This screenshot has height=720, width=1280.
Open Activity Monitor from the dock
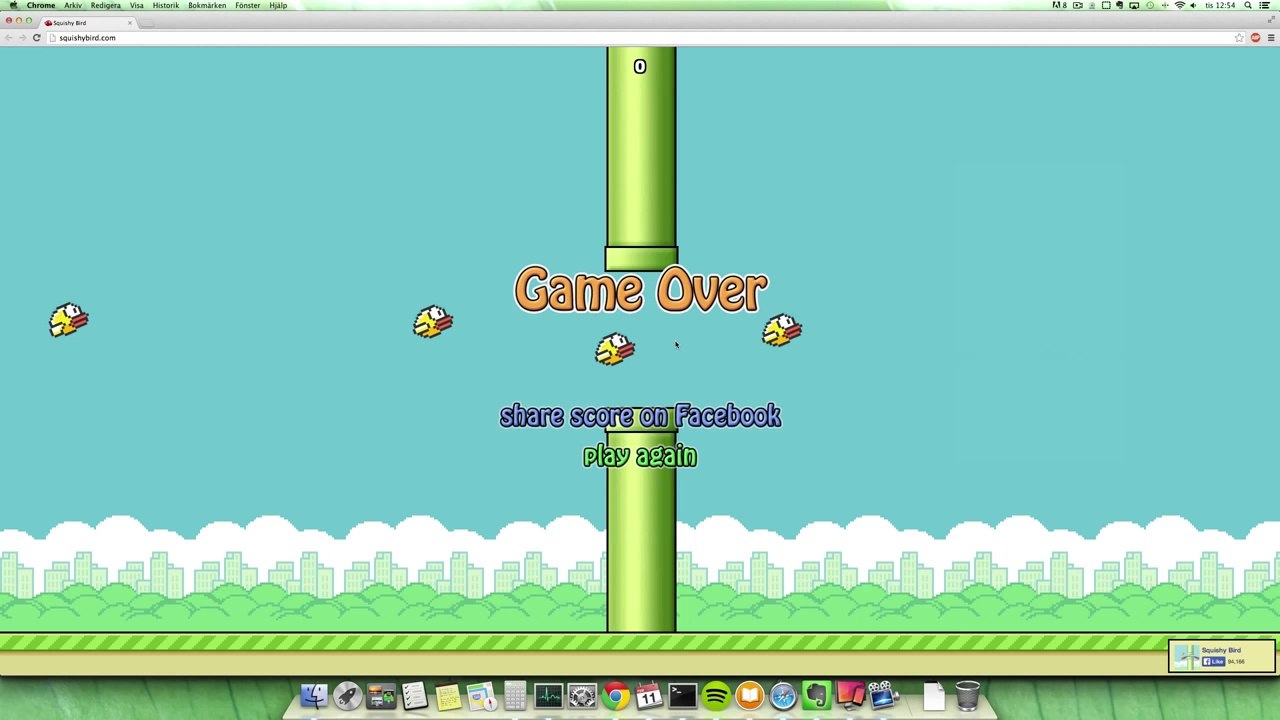[548, 695]
